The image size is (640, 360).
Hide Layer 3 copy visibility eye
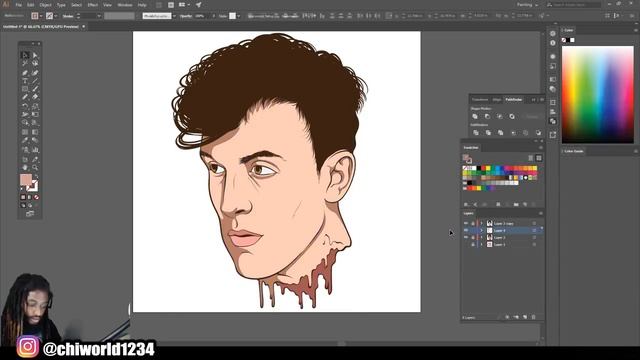pyautogui.click(x=466, y=223)
